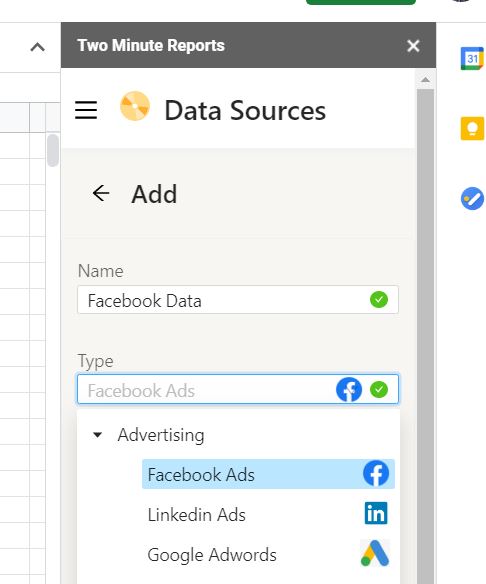Viewport: 486px width, 584px height.
Task: Click the green checkmark in the Type field
Action: 379,390
